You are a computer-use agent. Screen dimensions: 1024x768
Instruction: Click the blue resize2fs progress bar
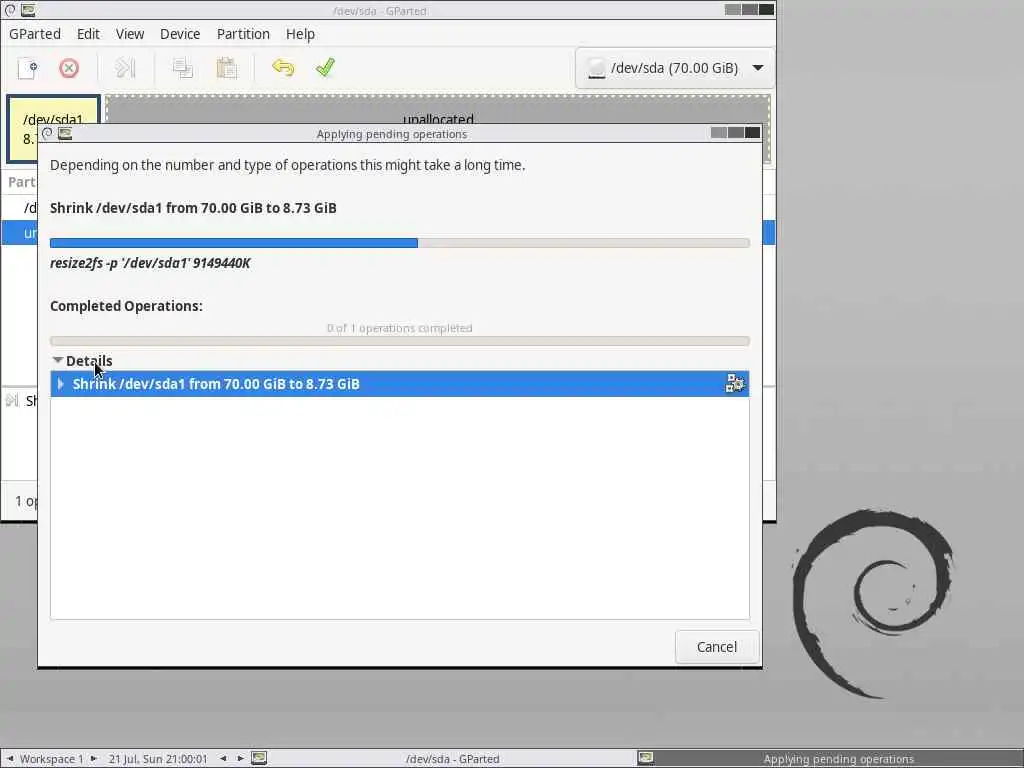(400, 243)
